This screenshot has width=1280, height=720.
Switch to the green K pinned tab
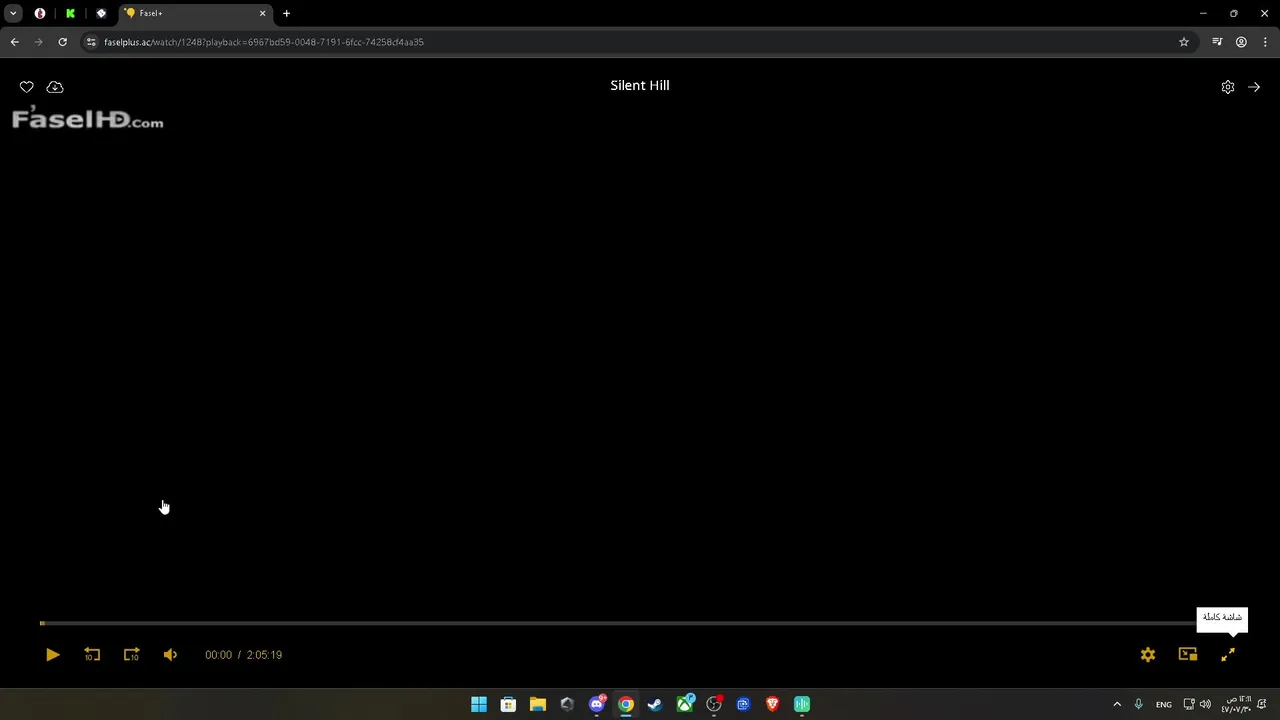pyautogui.click(x=70, y=13)
